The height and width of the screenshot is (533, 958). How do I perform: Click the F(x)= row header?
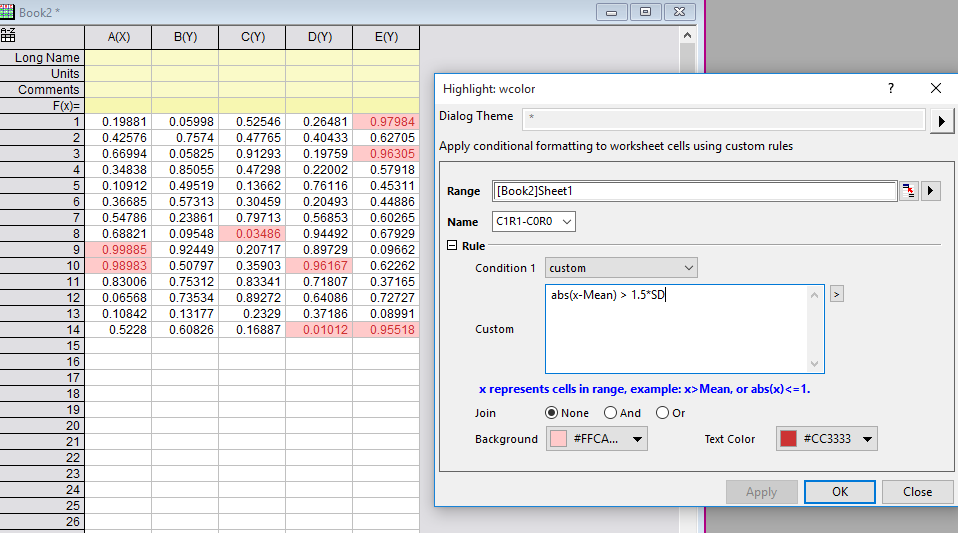click(x=42, y=106)
